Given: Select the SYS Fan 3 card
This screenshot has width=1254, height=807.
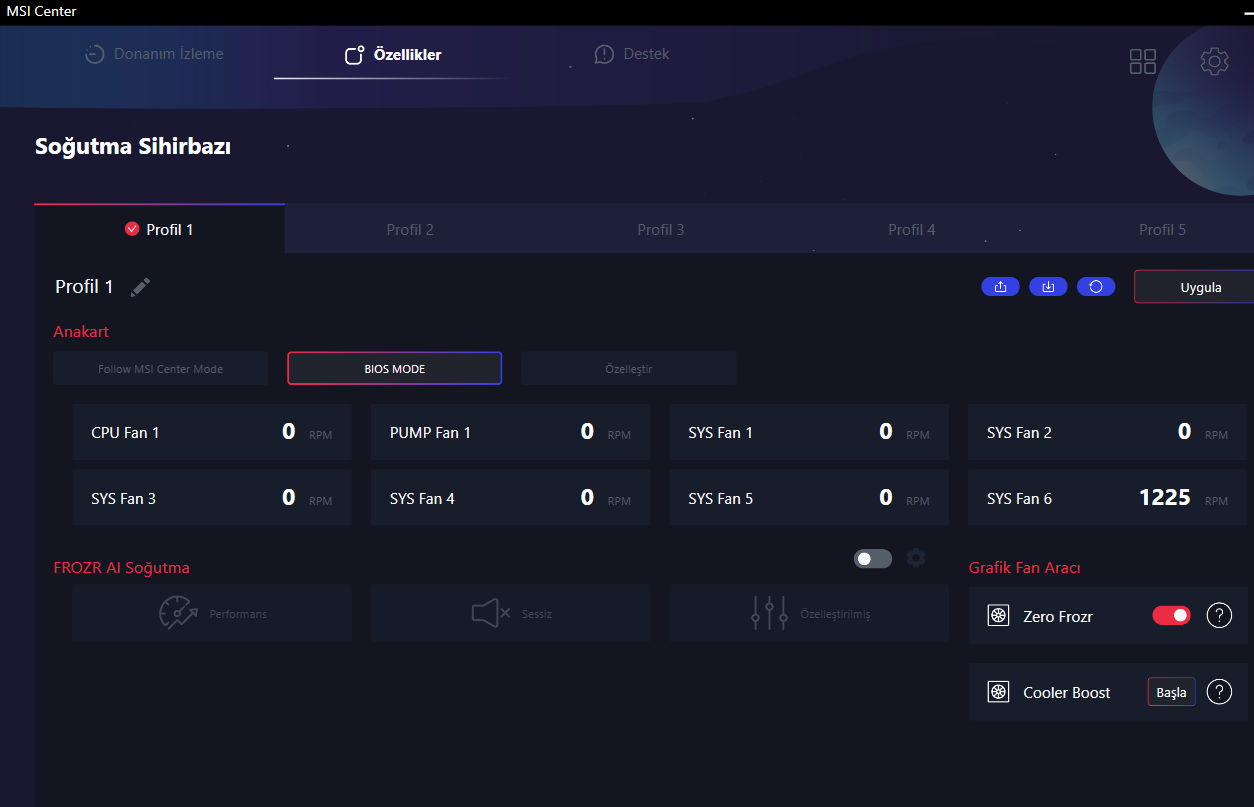Looking at the screenshot, I should pos(212,498).
